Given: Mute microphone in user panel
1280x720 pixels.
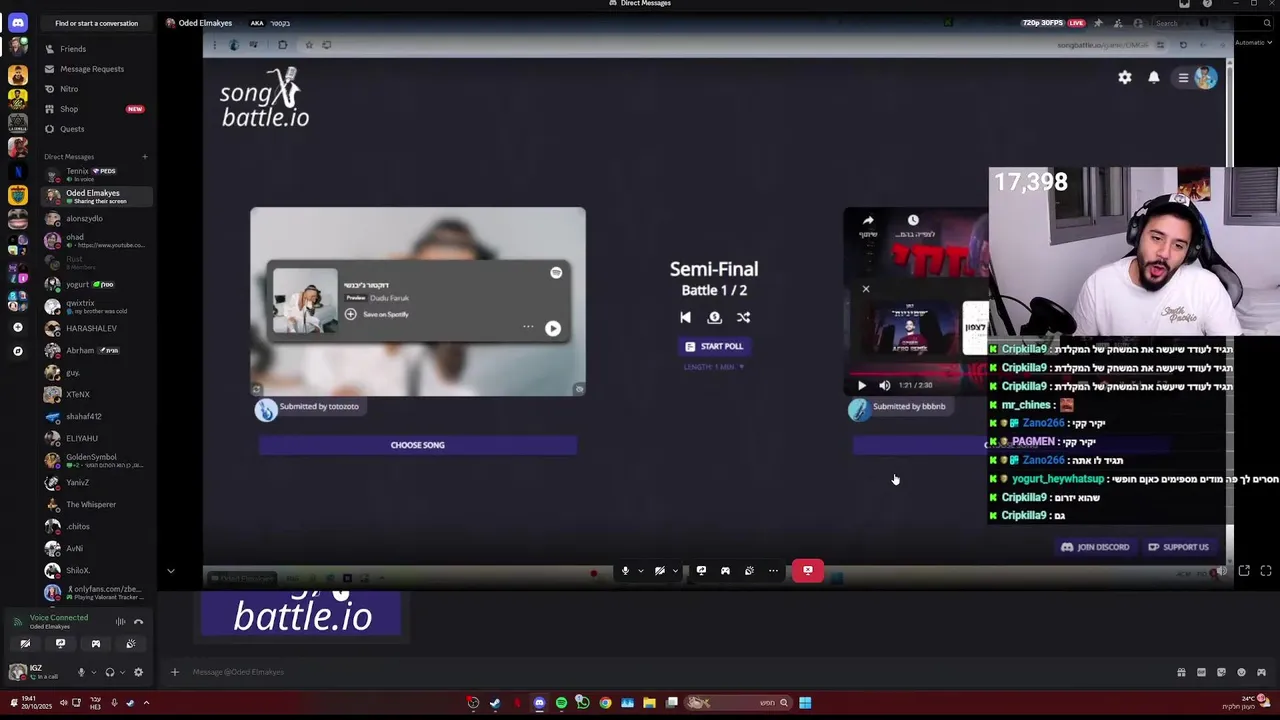Looking at the screenshot, I should coord(82,672).
